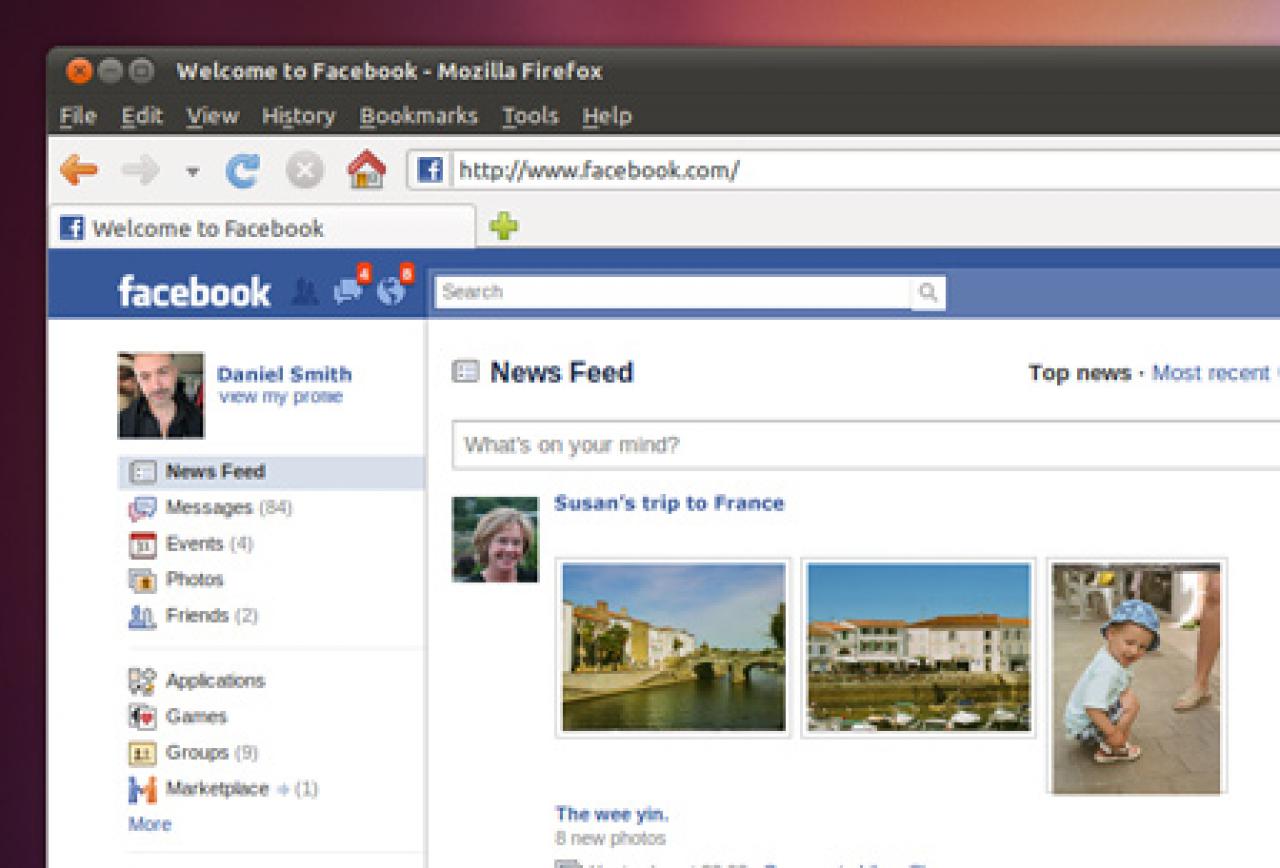Click the Facebook Search field
1280x868 pixels.
coord(672,292)
